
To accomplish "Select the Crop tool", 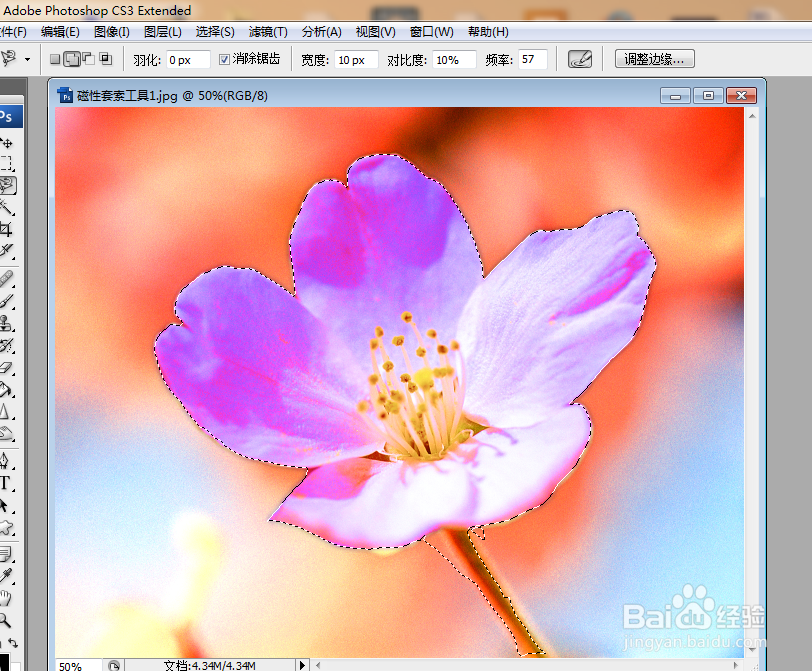I will pos(7,229).
